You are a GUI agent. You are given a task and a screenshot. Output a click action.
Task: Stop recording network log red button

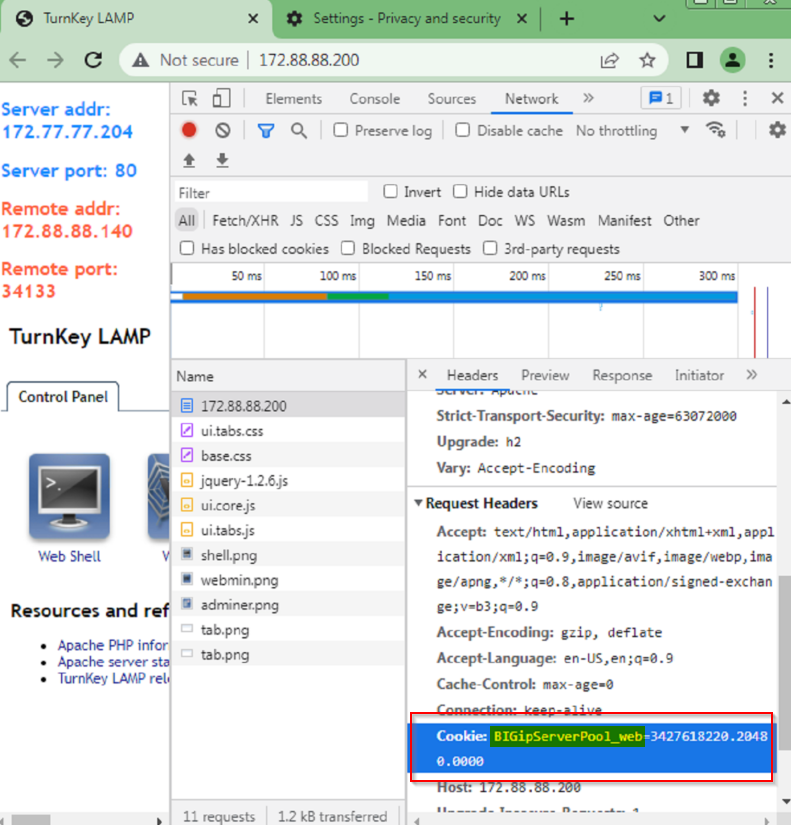189,130
